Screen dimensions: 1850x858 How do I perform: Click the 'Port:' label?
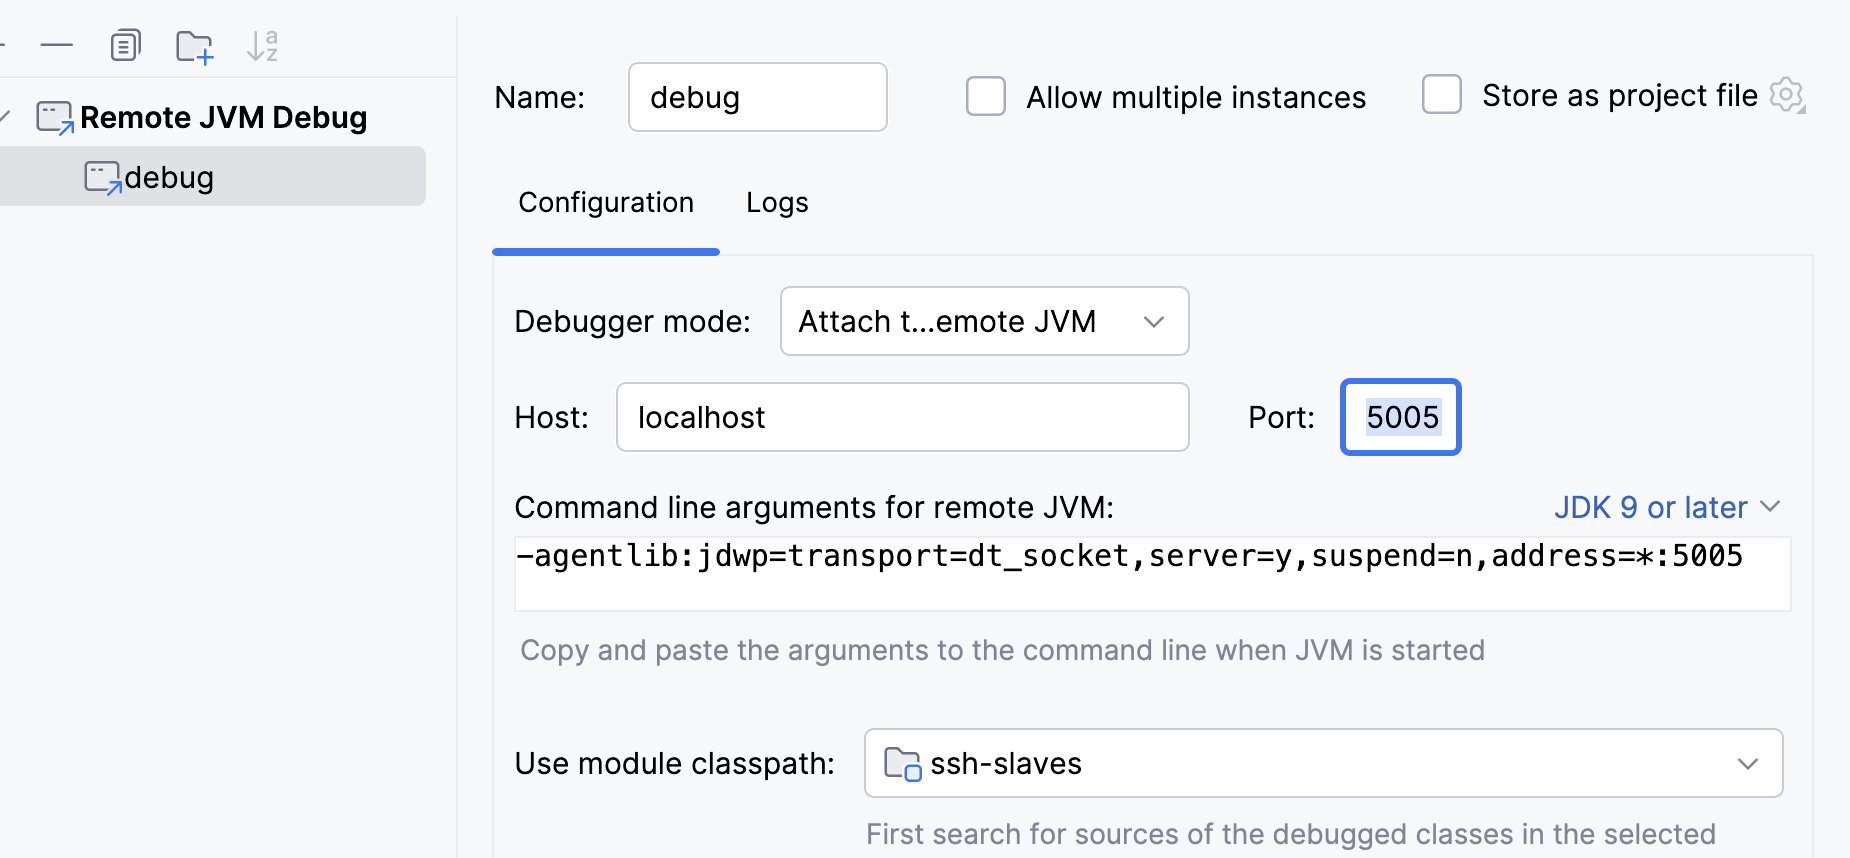pos(1281,418)
